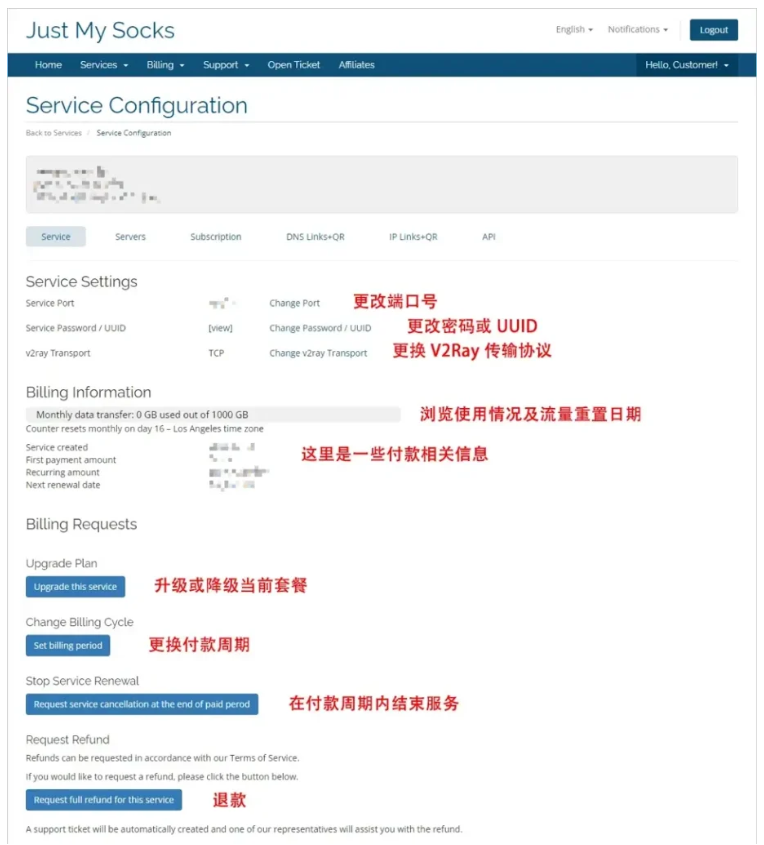Click the Counter resets monthly text
The width and height of the screenshot is (764, 845).
144,429
